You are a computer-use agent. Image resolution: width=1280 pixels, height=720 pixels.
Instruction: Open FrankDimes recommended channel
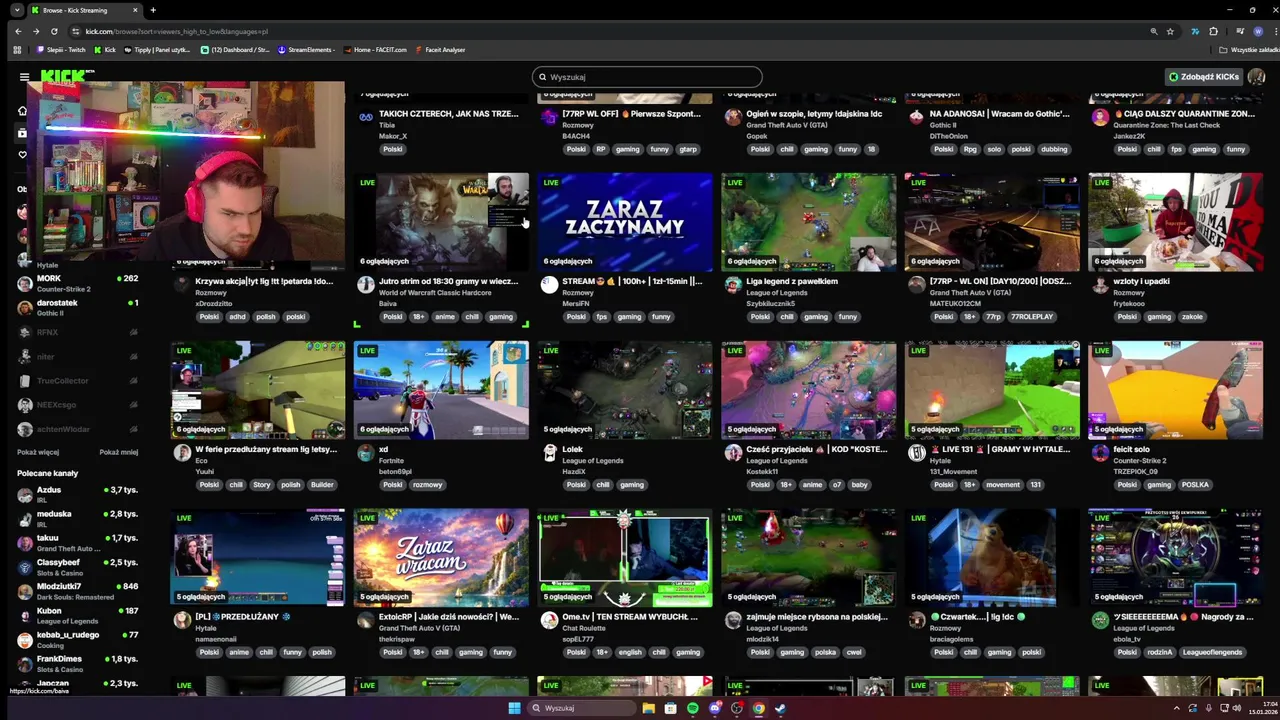click(78, 664)
